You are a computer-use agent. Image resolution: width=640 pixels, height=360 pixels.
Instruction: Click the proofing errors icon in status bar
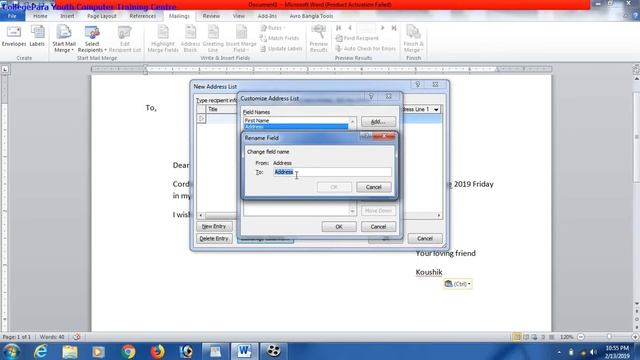point(76,337)
